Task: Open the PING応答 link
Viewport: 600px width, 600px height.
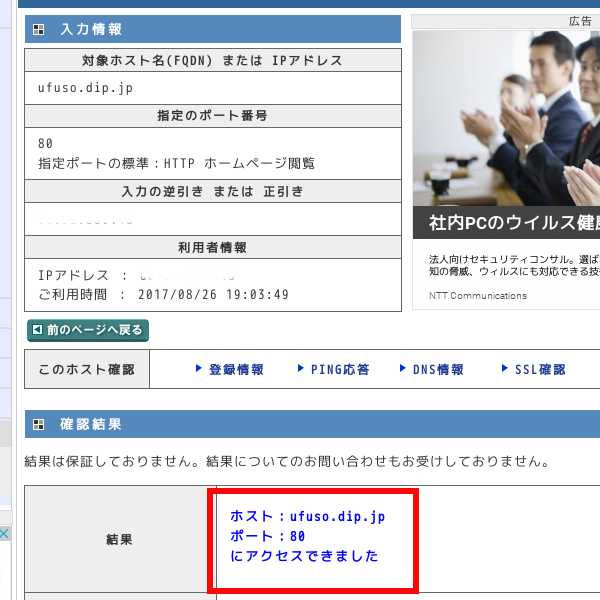Action: [x=340, y=370]
